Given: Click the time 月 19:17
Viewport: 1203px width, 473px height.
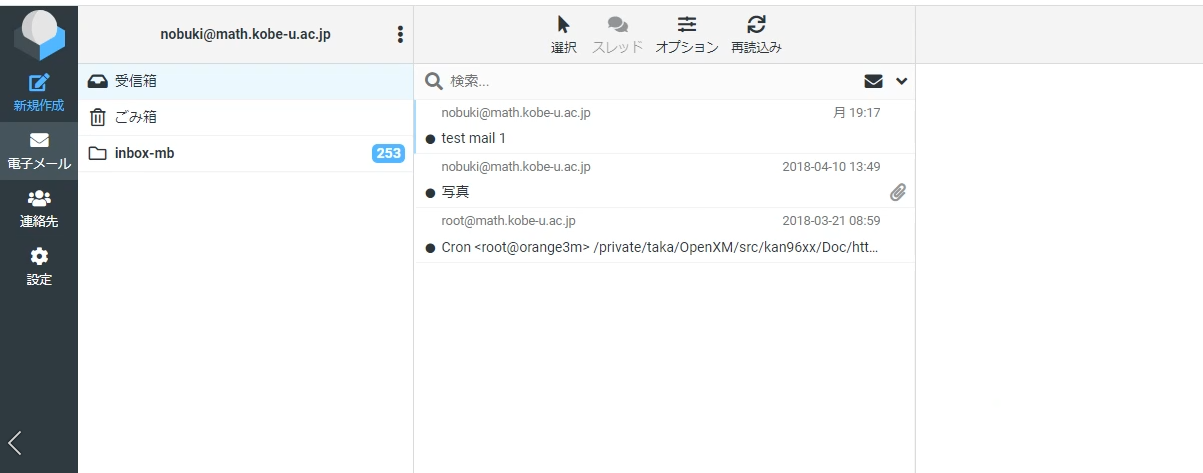Looking at the screenshot, I should (857, 113).
